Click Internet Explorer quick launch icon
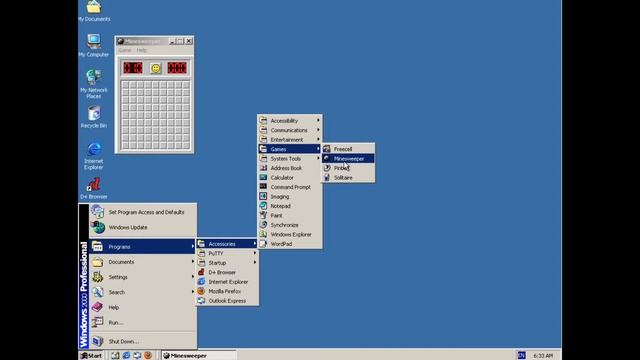The width and height of the screenshot is (640, 360). (x=126, y=356)
